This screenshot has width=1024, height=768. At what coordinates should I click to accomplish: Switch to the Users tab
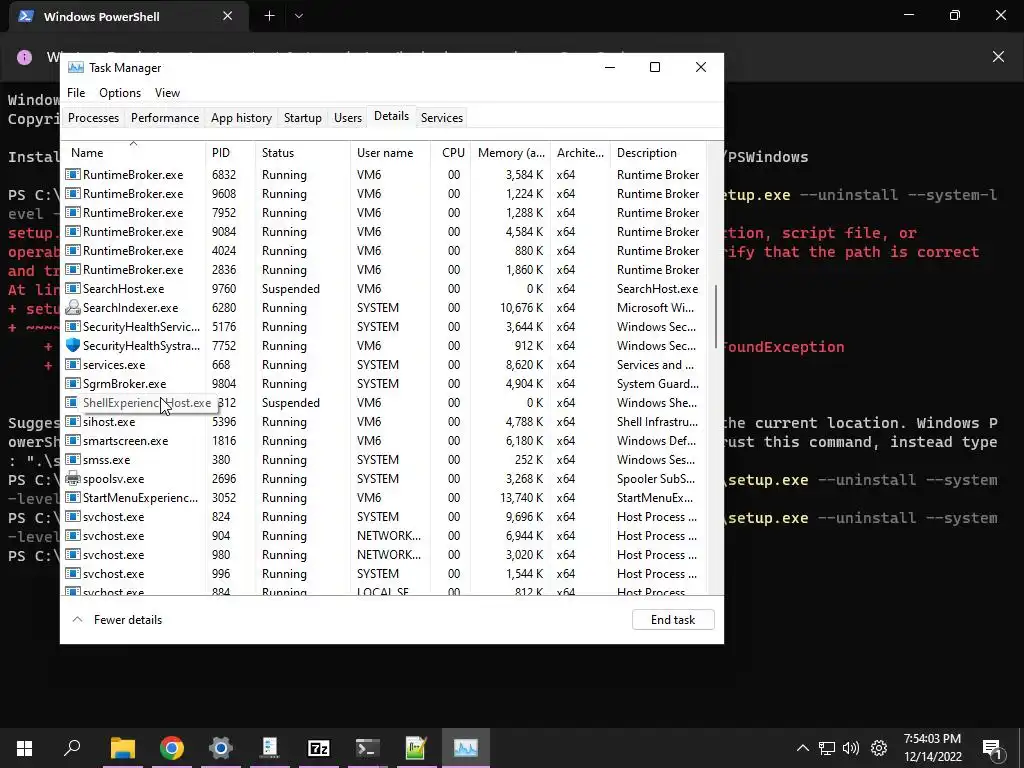pyautogui.click(x=347, y=118)
